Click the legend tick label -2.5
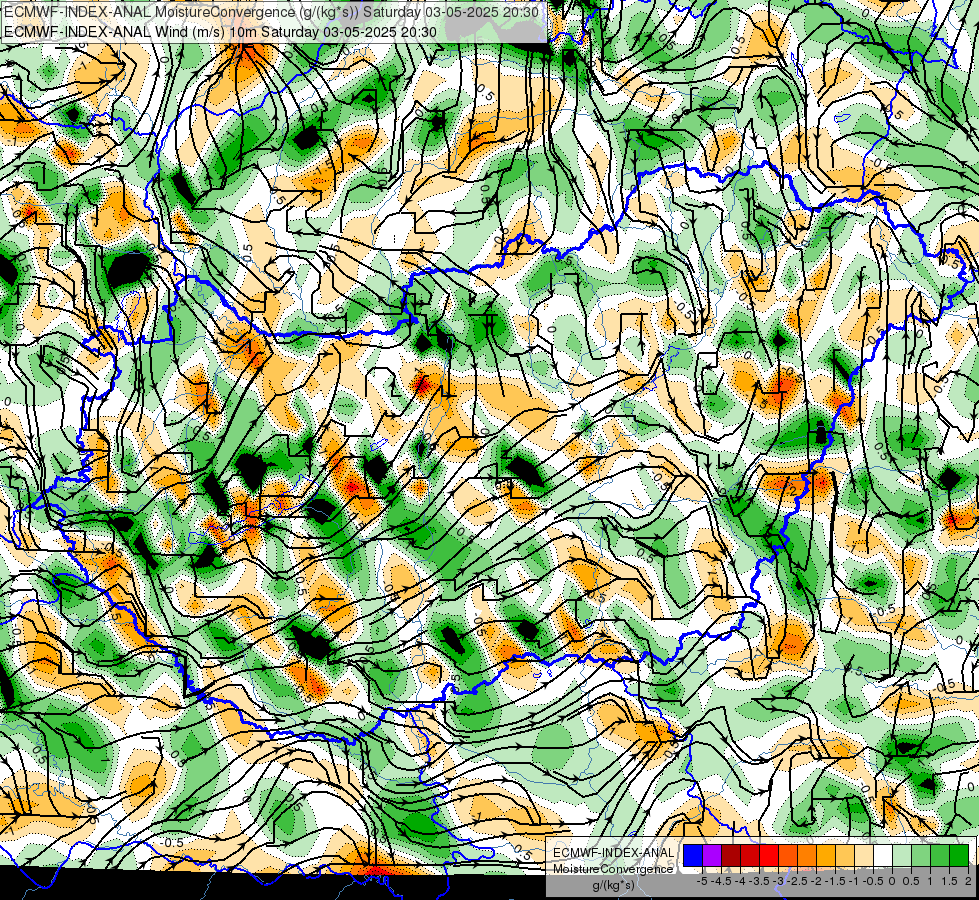This screenshot has height=900, width=979. tap(797, 881)
